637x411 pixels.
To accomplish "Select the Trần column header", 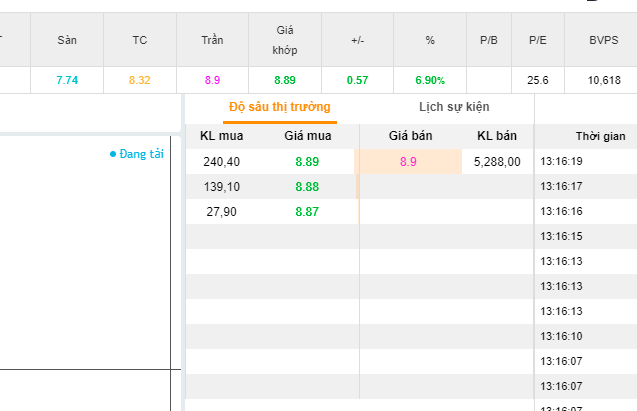I will click(212, 40).
